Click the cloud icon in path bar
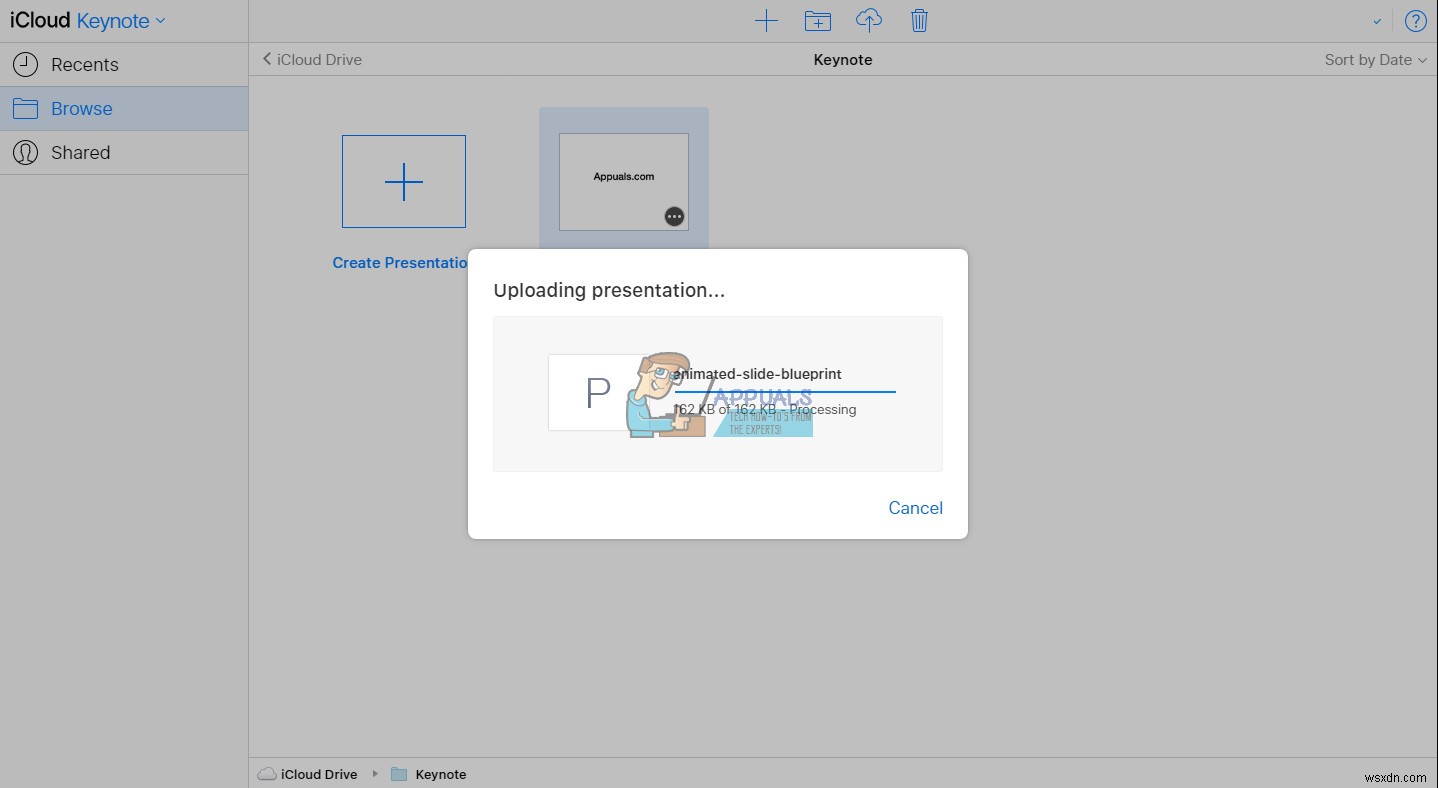1438x788 pixels. pyautogui.click(x=267, y=774)
